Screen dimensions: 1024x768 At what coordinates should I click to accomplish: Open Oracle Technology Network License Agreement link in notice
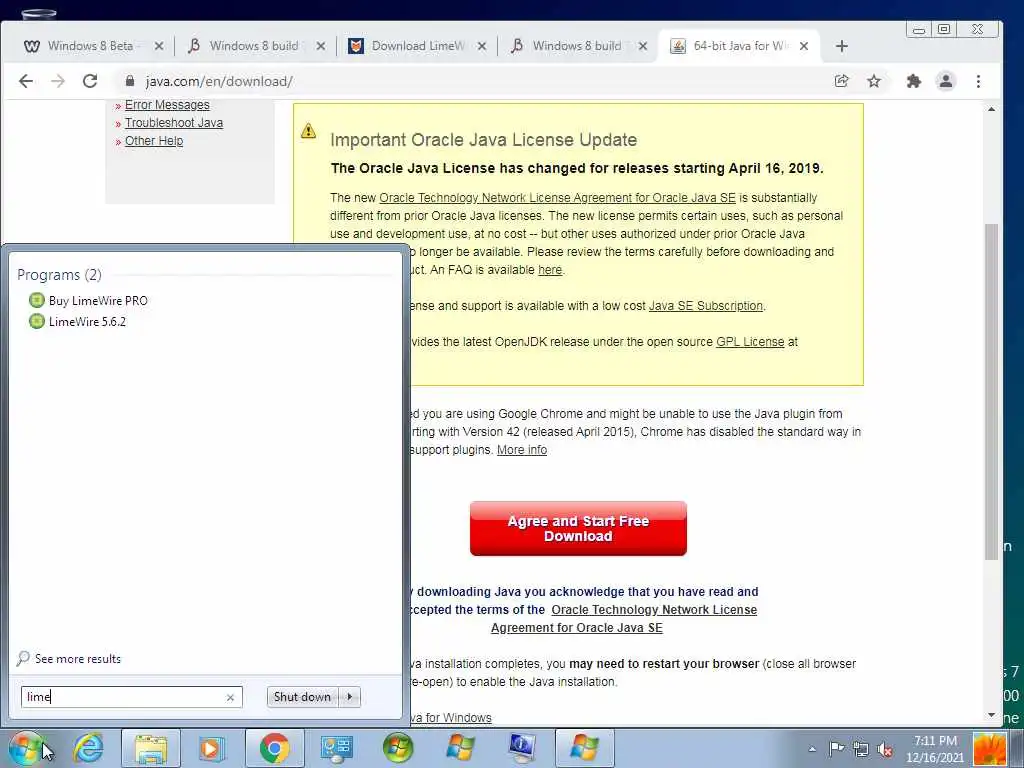click(x=557, y=198)
